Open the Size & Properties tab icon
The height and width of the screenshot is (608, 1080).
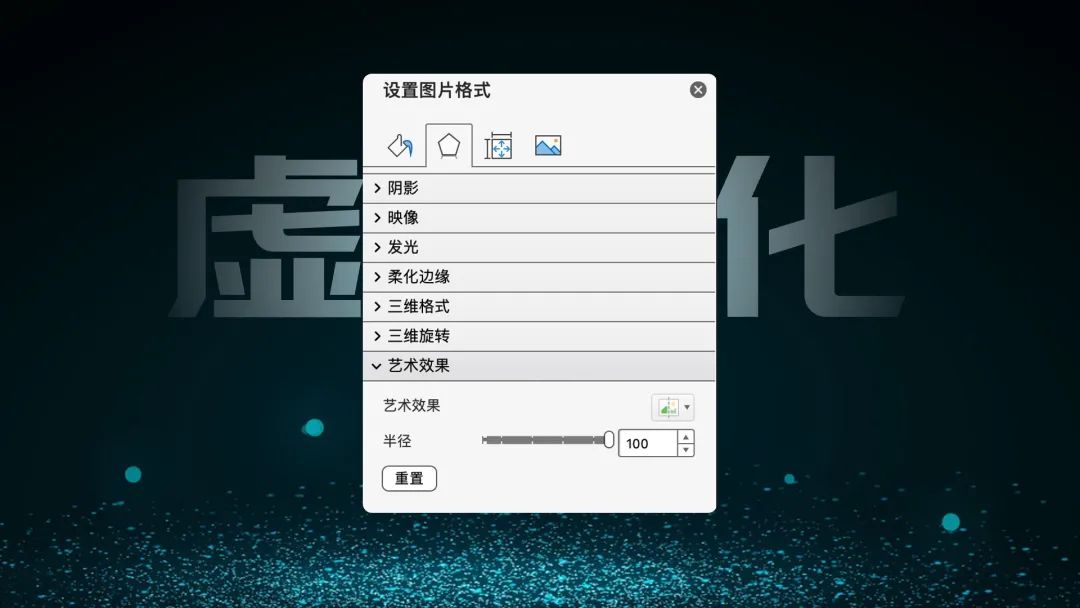pyautogui.click(x=498, y=146)
